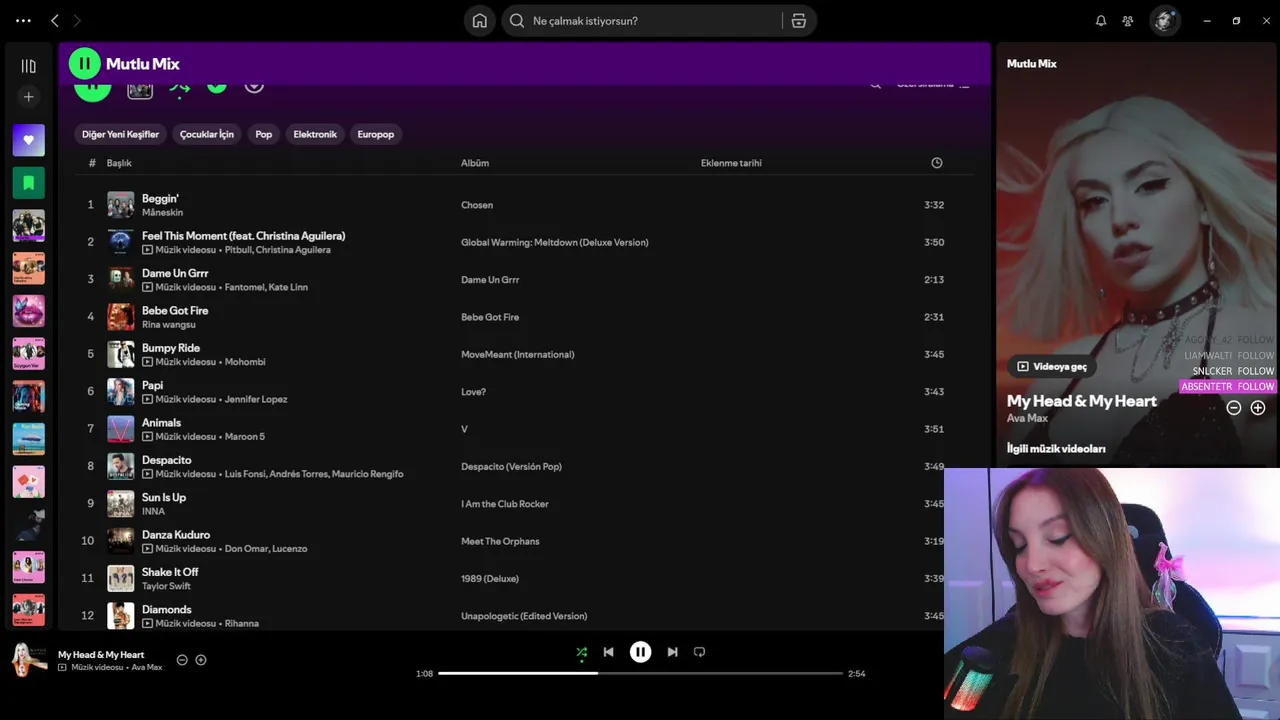Go to the Home screen
1280x720 pixels.
(480, 21)
